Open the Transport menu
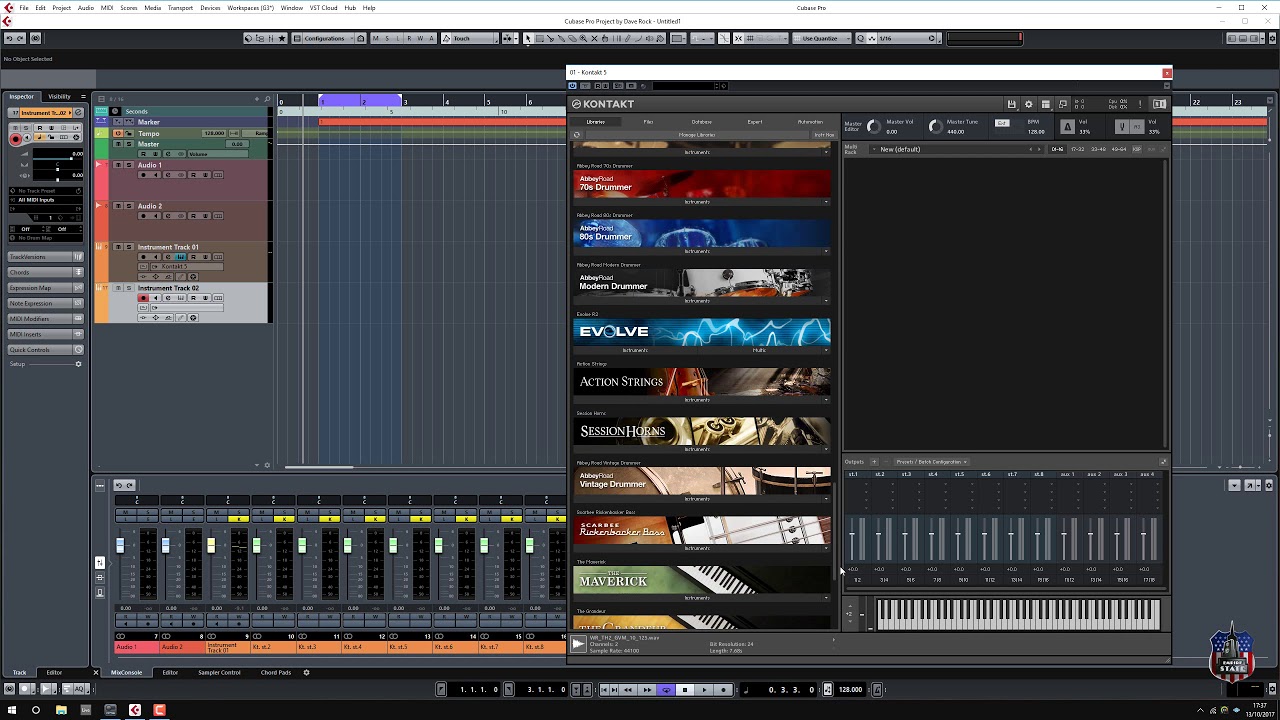The height and width of the screenshot is (720, 1280). pos(180,7)
